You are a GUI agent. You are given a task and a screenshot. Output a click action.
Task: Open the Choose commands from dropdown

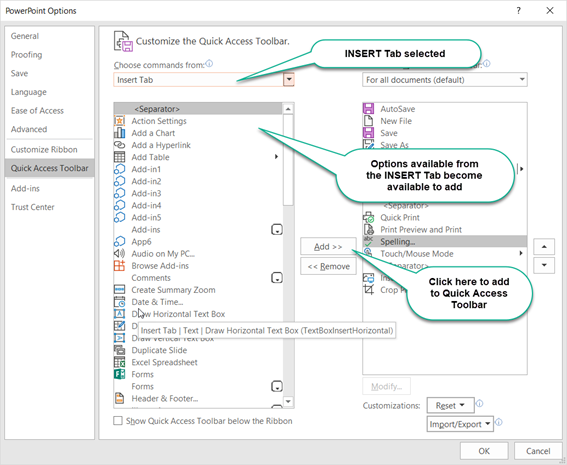[289, 79]
